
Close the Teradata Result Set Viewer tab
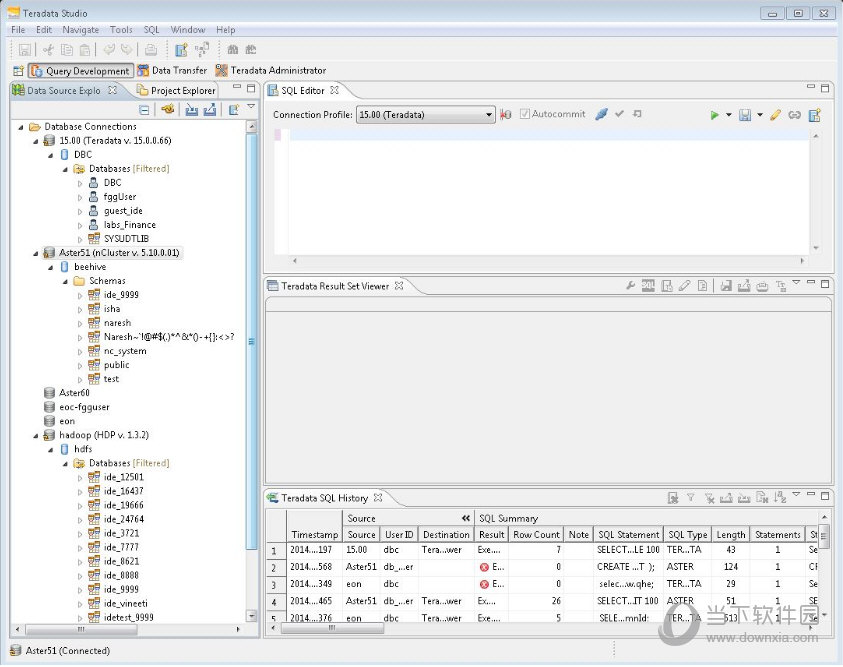(399, 285)
